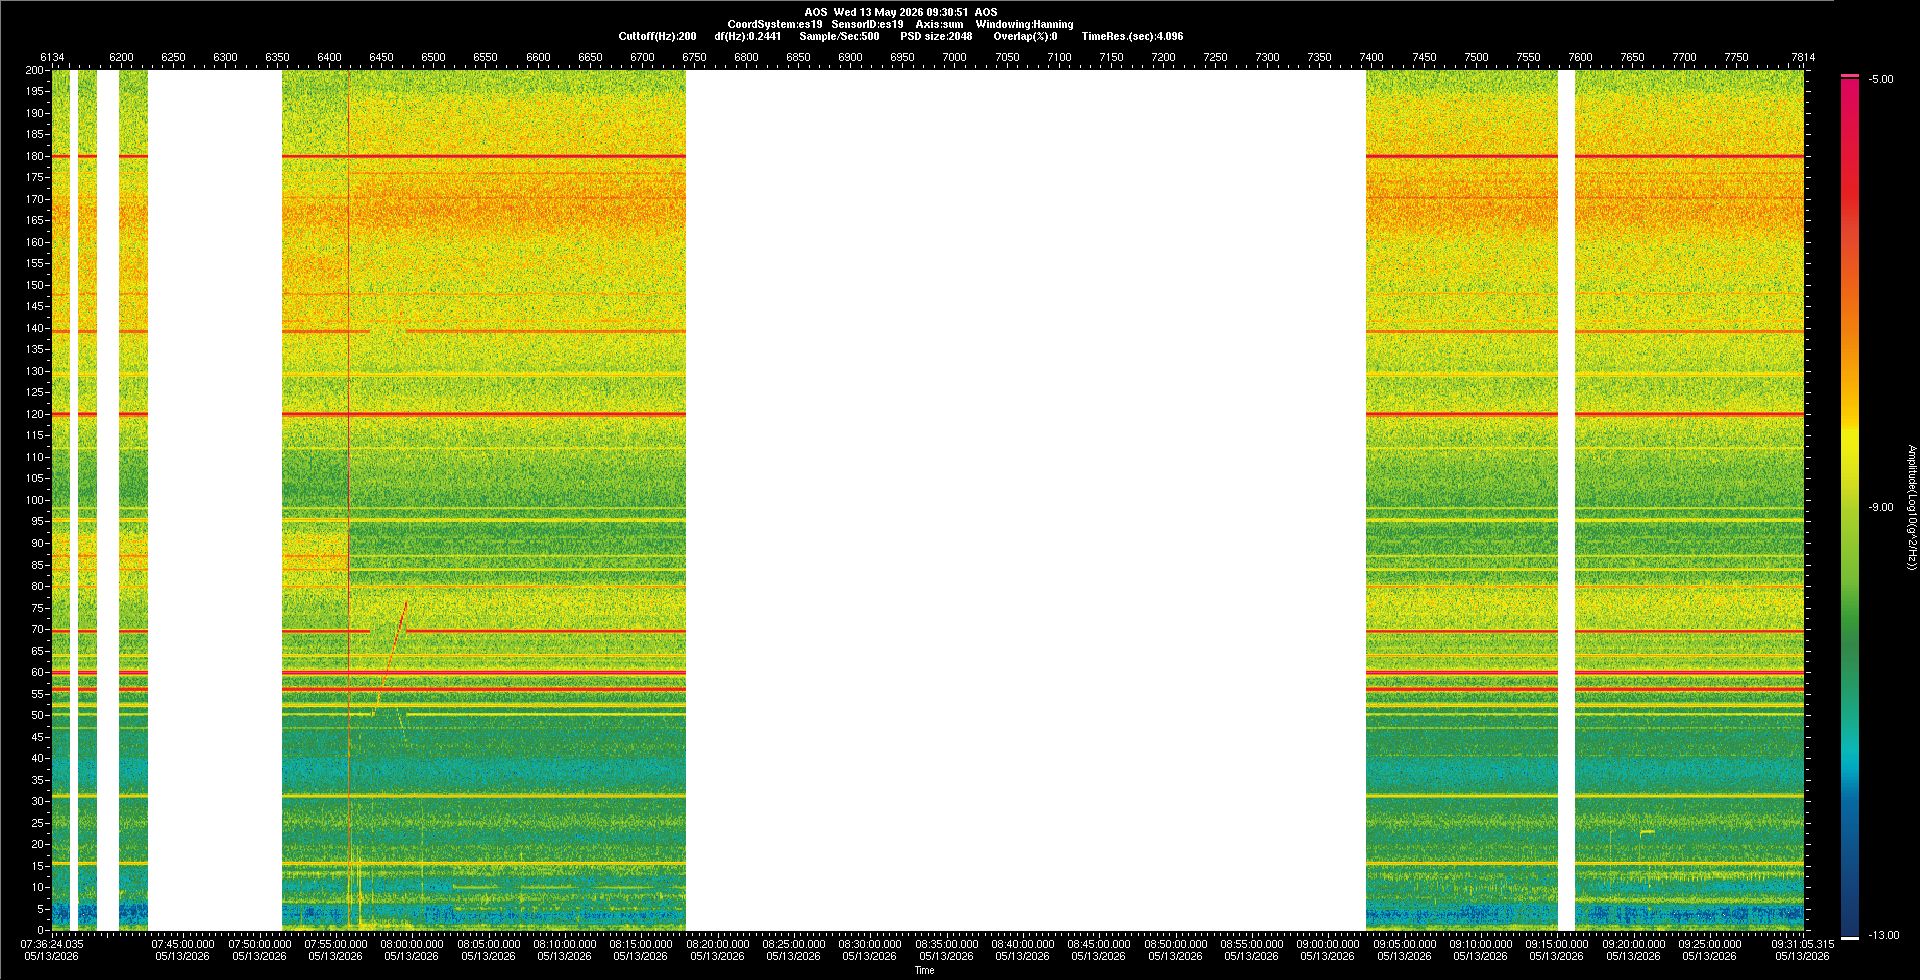The image size is (1920, 980).
Task: Click the Amplitude Log10(g^2/Hz) colorbar title
Action: coord(1911,508)
